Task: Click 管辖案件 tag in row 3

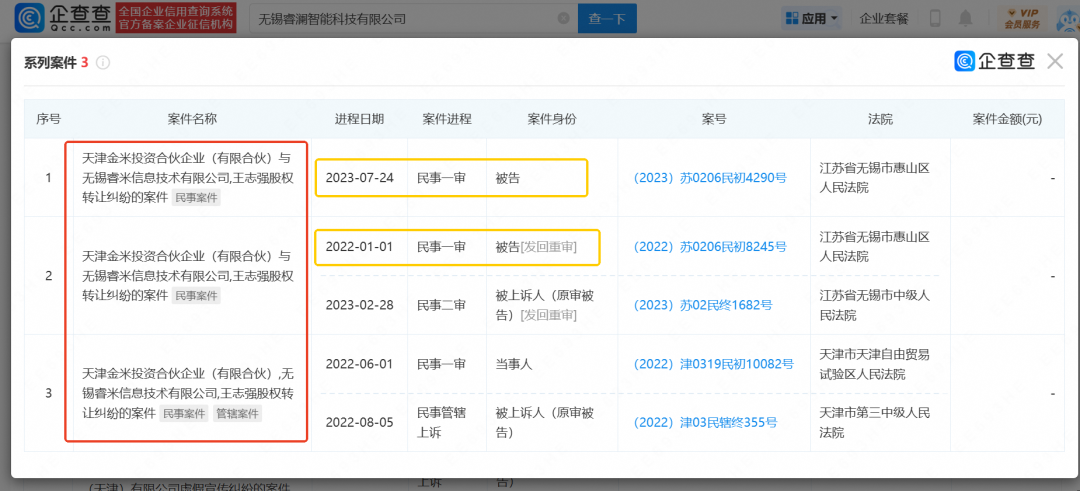Action: (x=238, y=414)
